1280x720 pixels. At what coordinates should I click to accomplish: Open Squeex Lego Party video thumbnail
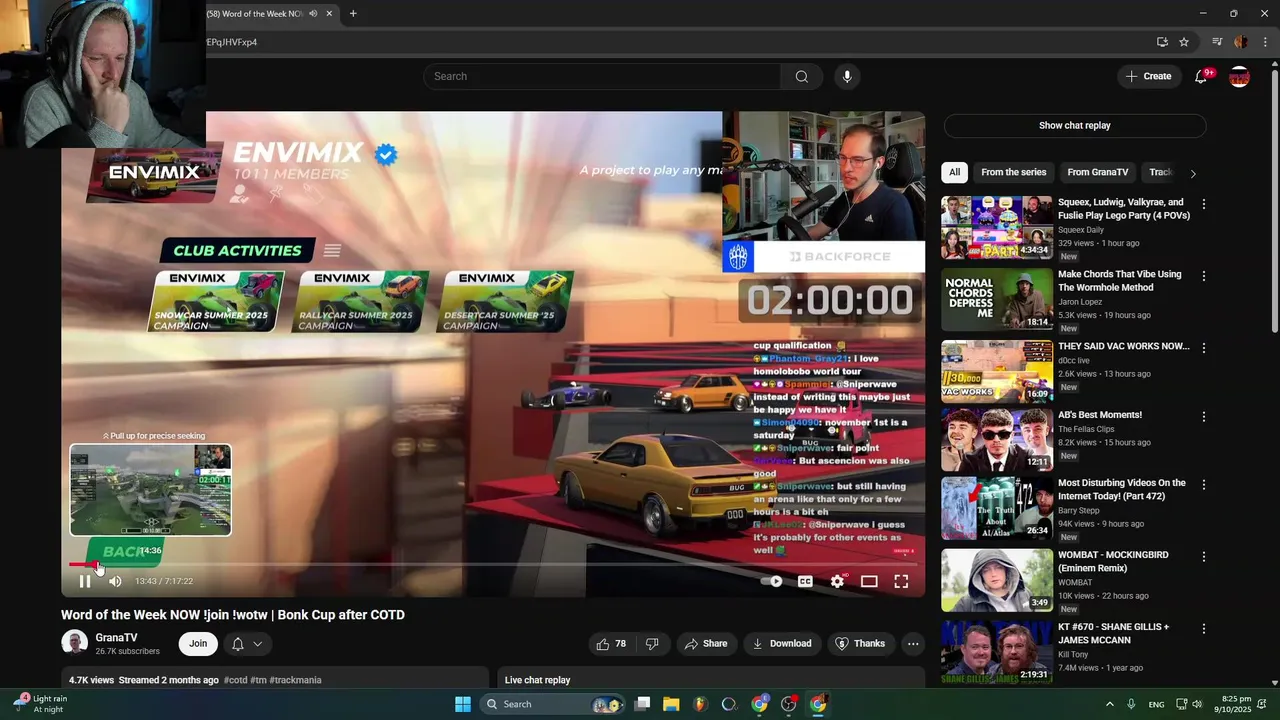tap(997, 227)
